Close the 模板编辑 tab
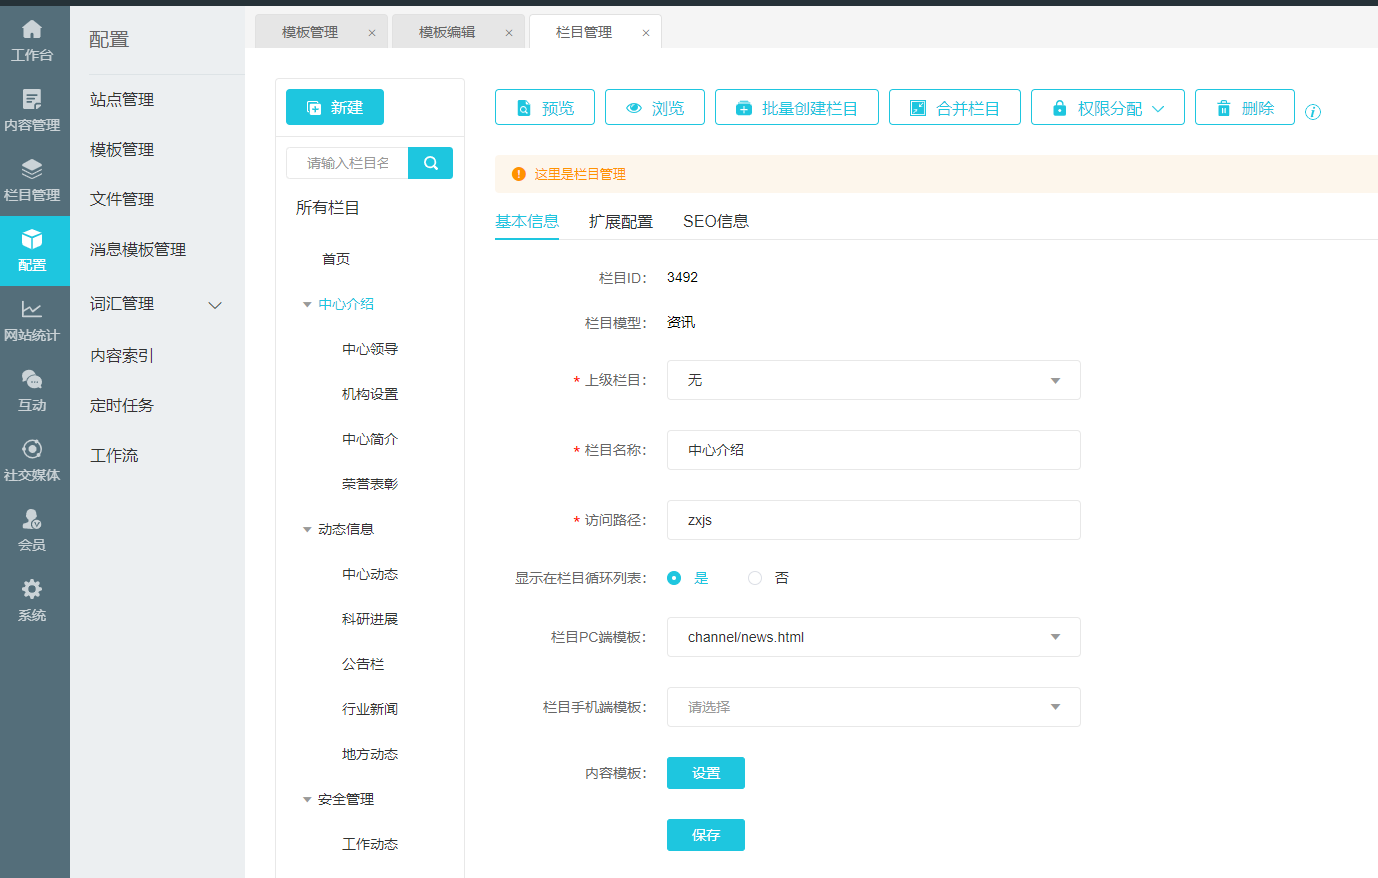 coord(509,33)
